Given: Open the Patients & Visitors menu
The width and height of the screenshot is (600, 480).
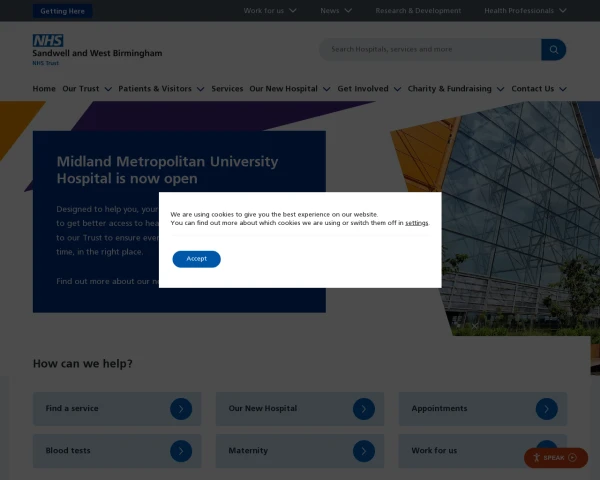Looking at the screenshot, I should coord(161,89).
